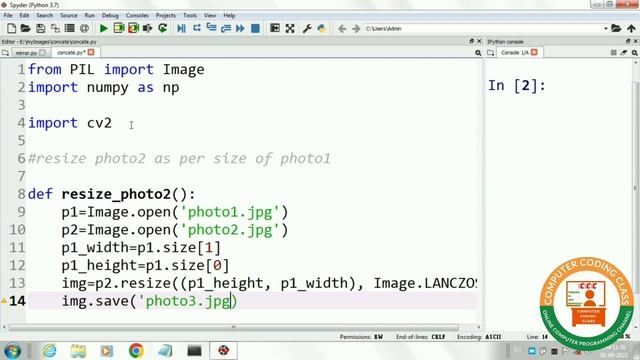Screen dimensions: 640x360
Task: Click the editor browse tabs icon
Action: coord(5,53)
